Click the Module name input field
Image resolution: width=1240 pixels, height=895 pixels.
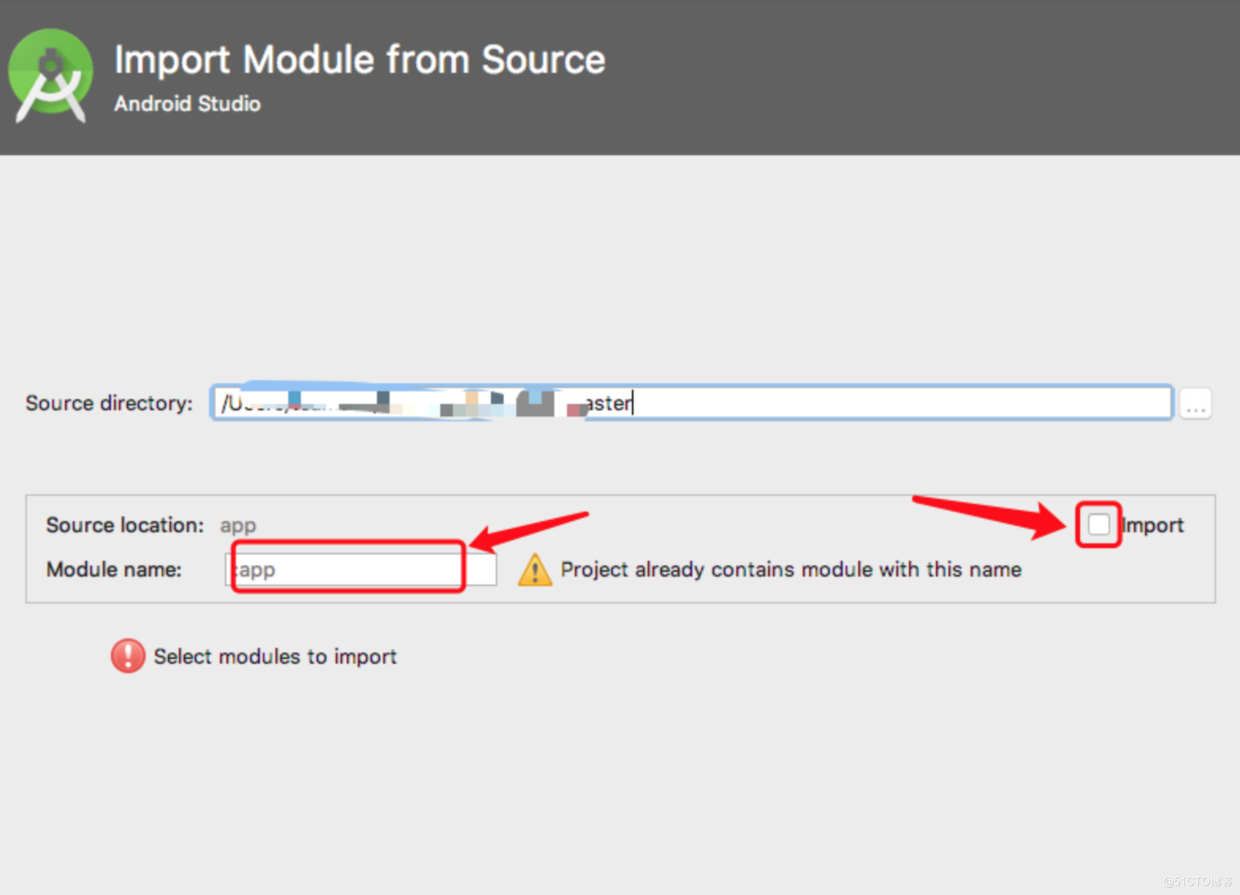click(361, 570)
